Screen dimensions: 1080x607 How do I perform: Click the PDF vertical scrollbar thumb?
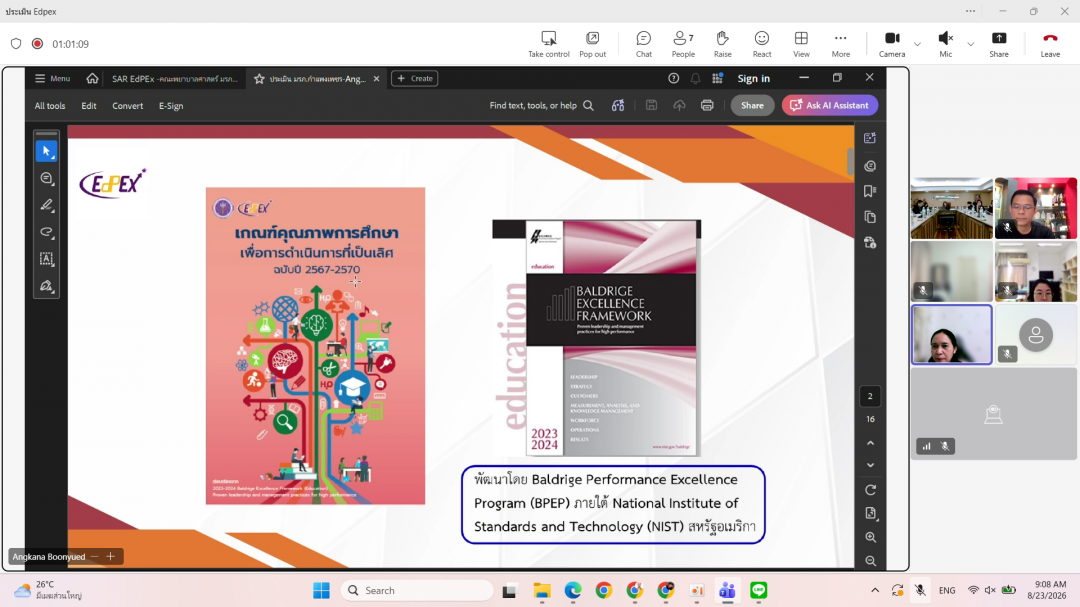[850, 161]
